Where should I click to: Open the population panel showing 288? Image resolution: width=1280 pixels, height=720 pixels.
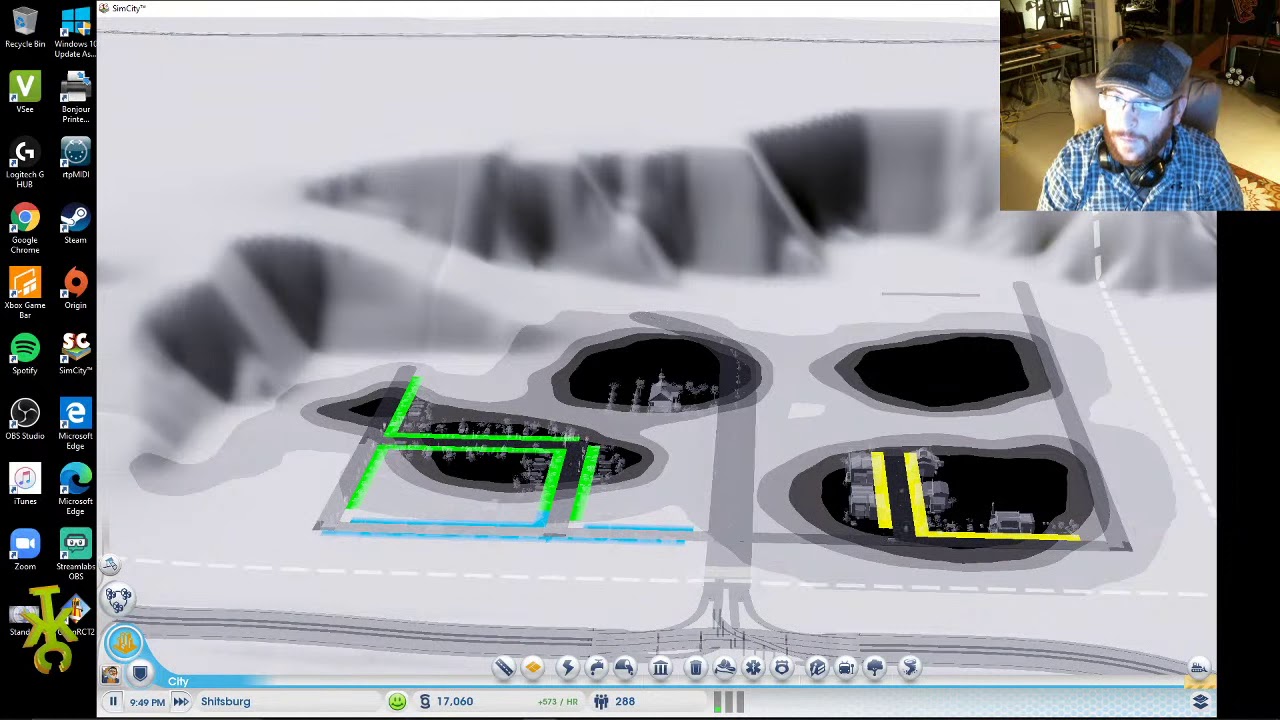pyautogui.click(x=614, y=702)
